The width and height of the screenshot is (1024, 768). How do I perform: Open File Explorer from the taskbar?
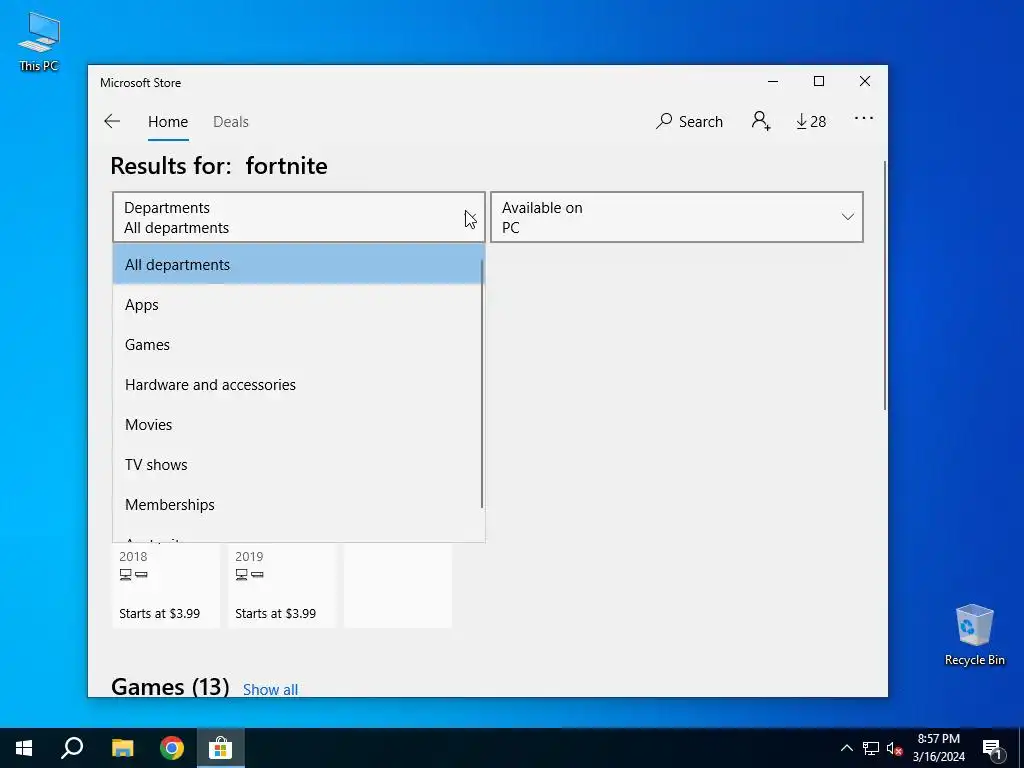point(122,748)
